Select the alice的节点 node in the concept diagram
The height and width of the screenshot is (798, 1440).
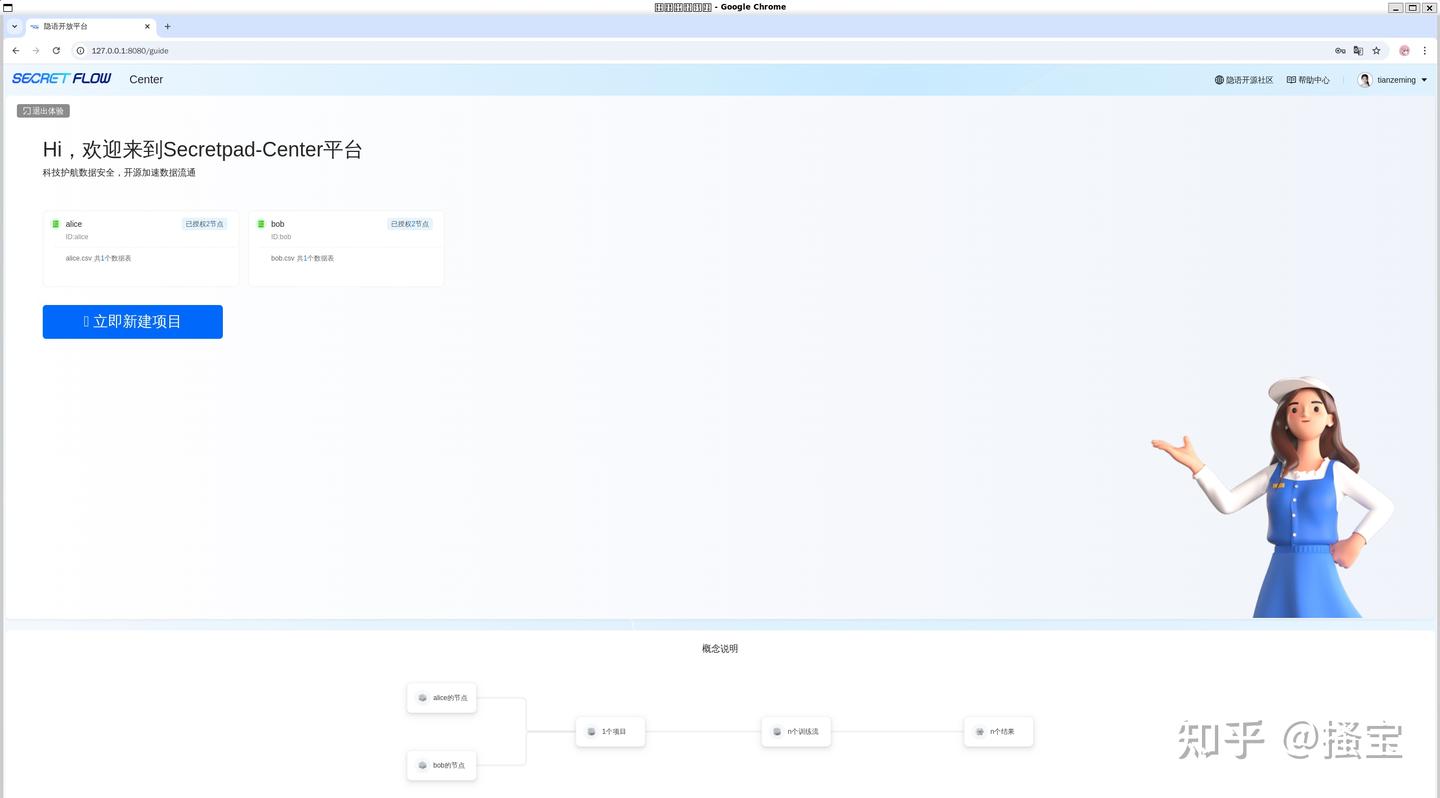(x=441, y=697)
